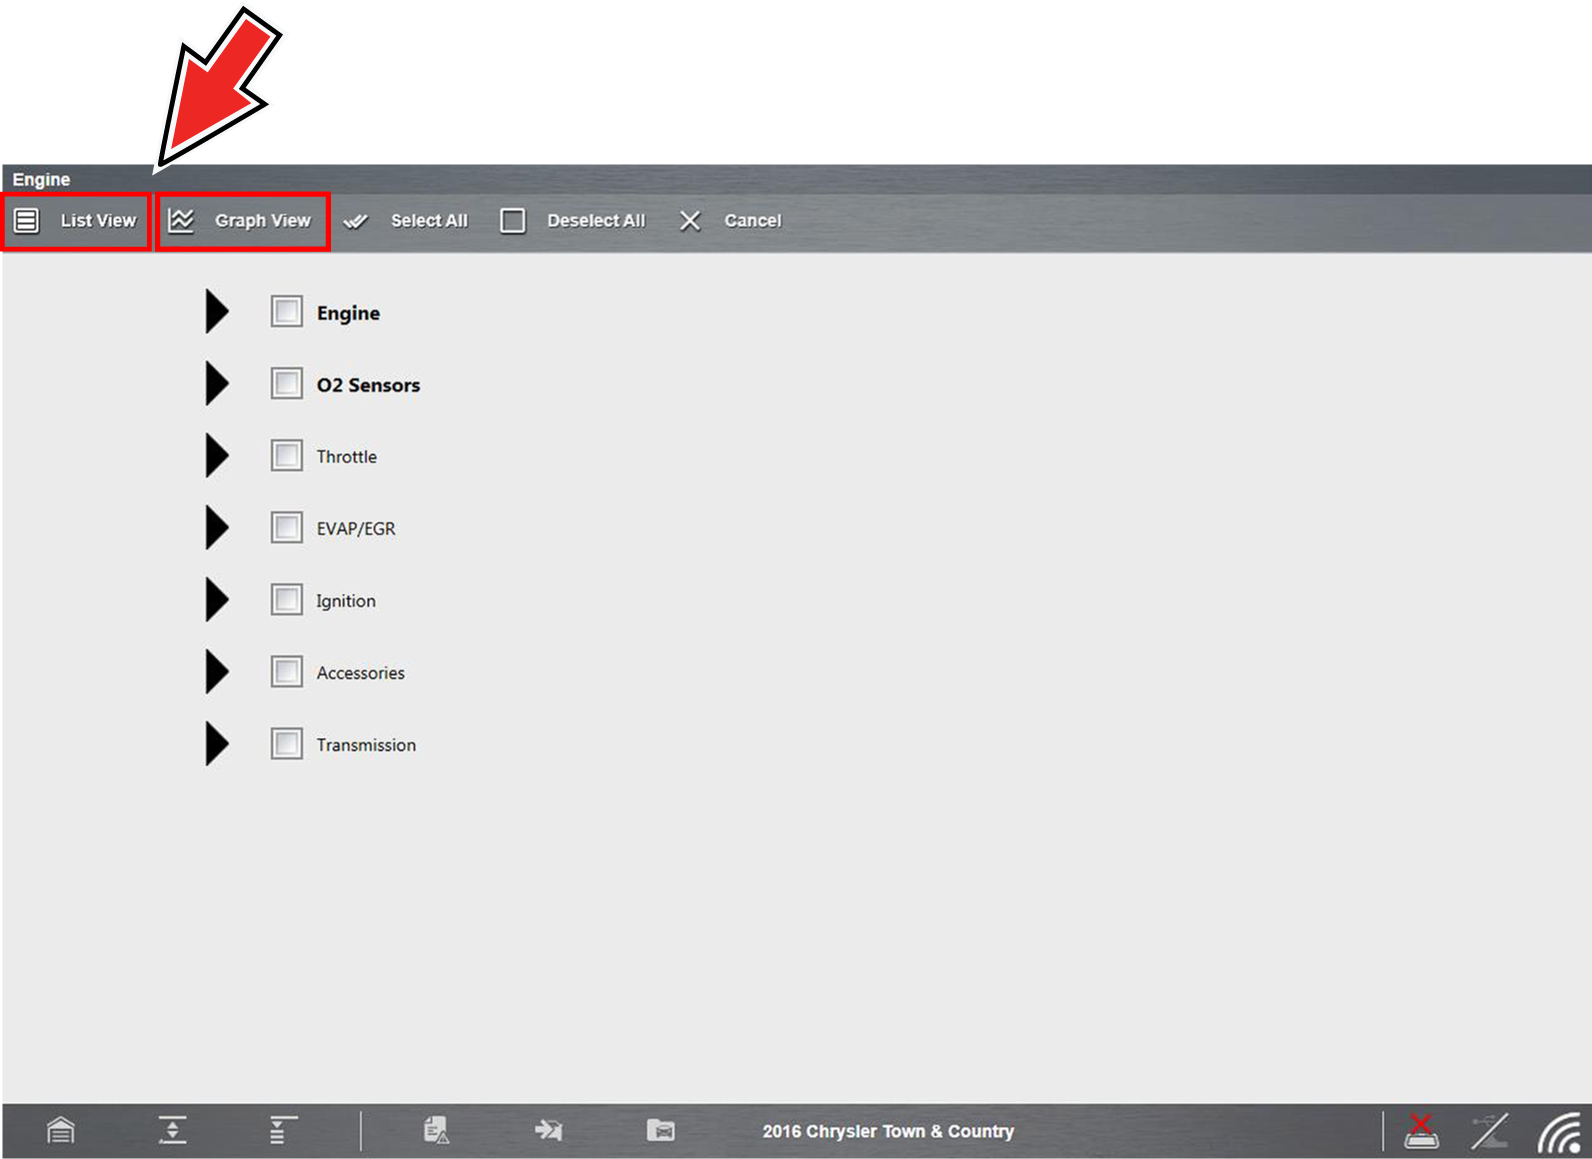Expand the Accessories group arrow

[216, 672]
